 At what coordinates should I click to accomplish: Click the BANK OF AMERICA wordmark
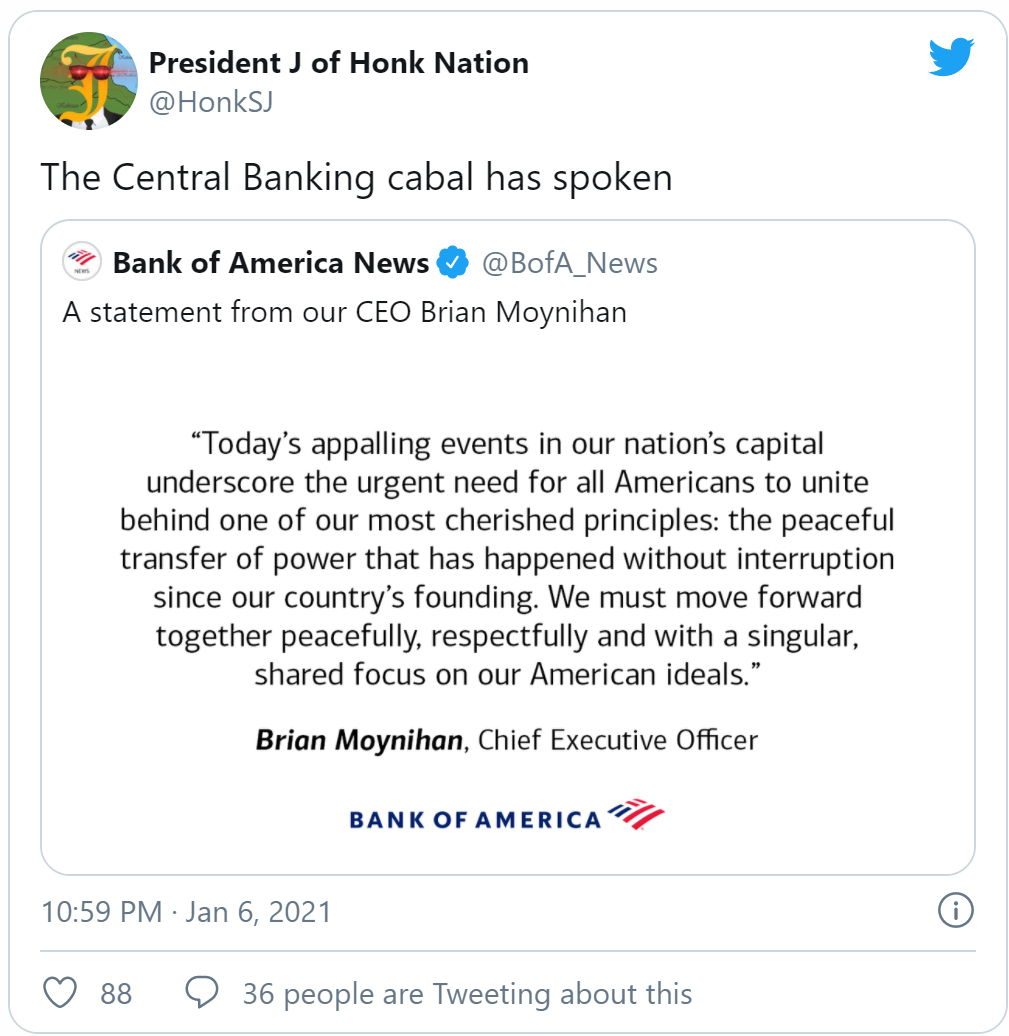[475, 820]
